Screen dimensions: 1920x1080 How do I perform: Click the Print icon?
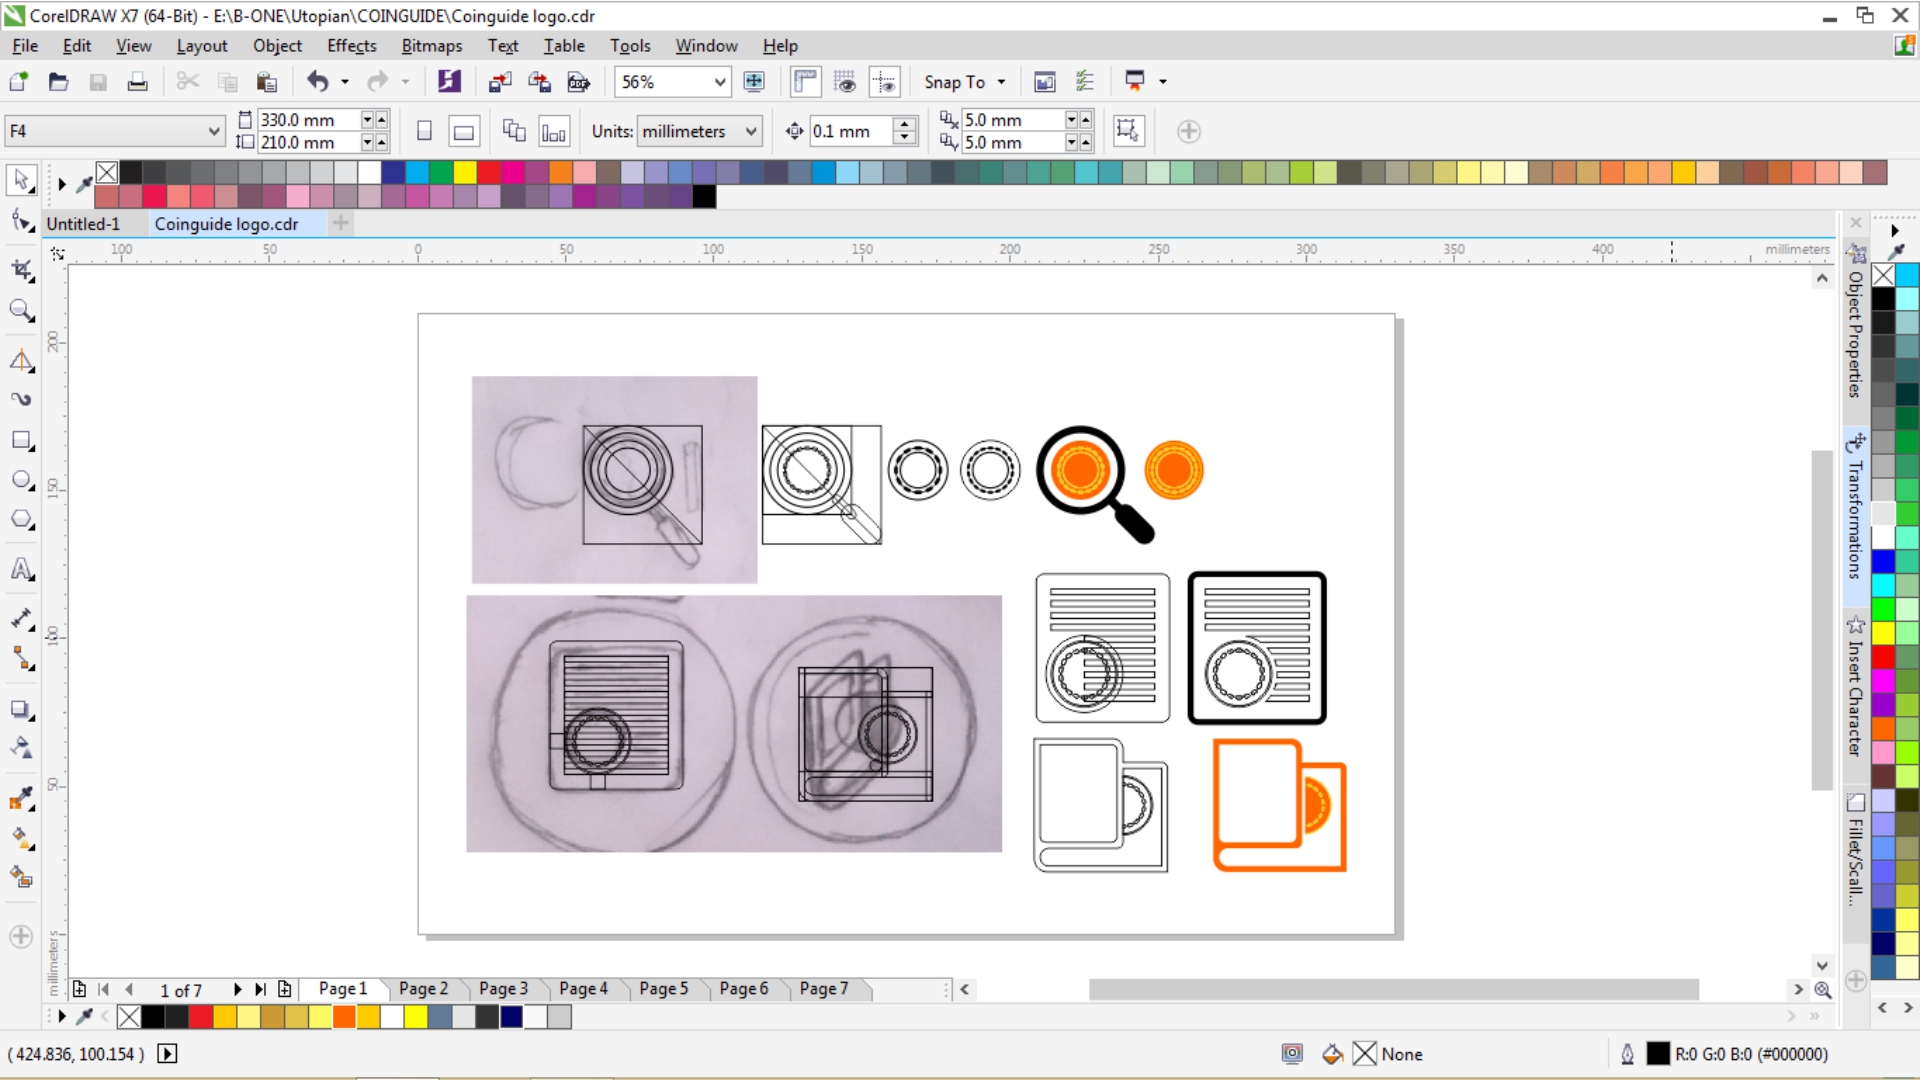[x=137, y=82]
